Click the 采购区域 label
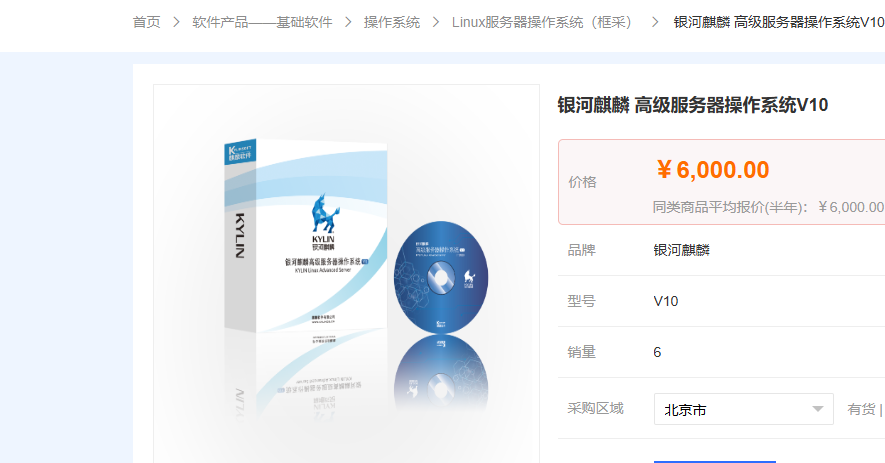Viewport: 885px width, 463px height. [x=595, y=409]
